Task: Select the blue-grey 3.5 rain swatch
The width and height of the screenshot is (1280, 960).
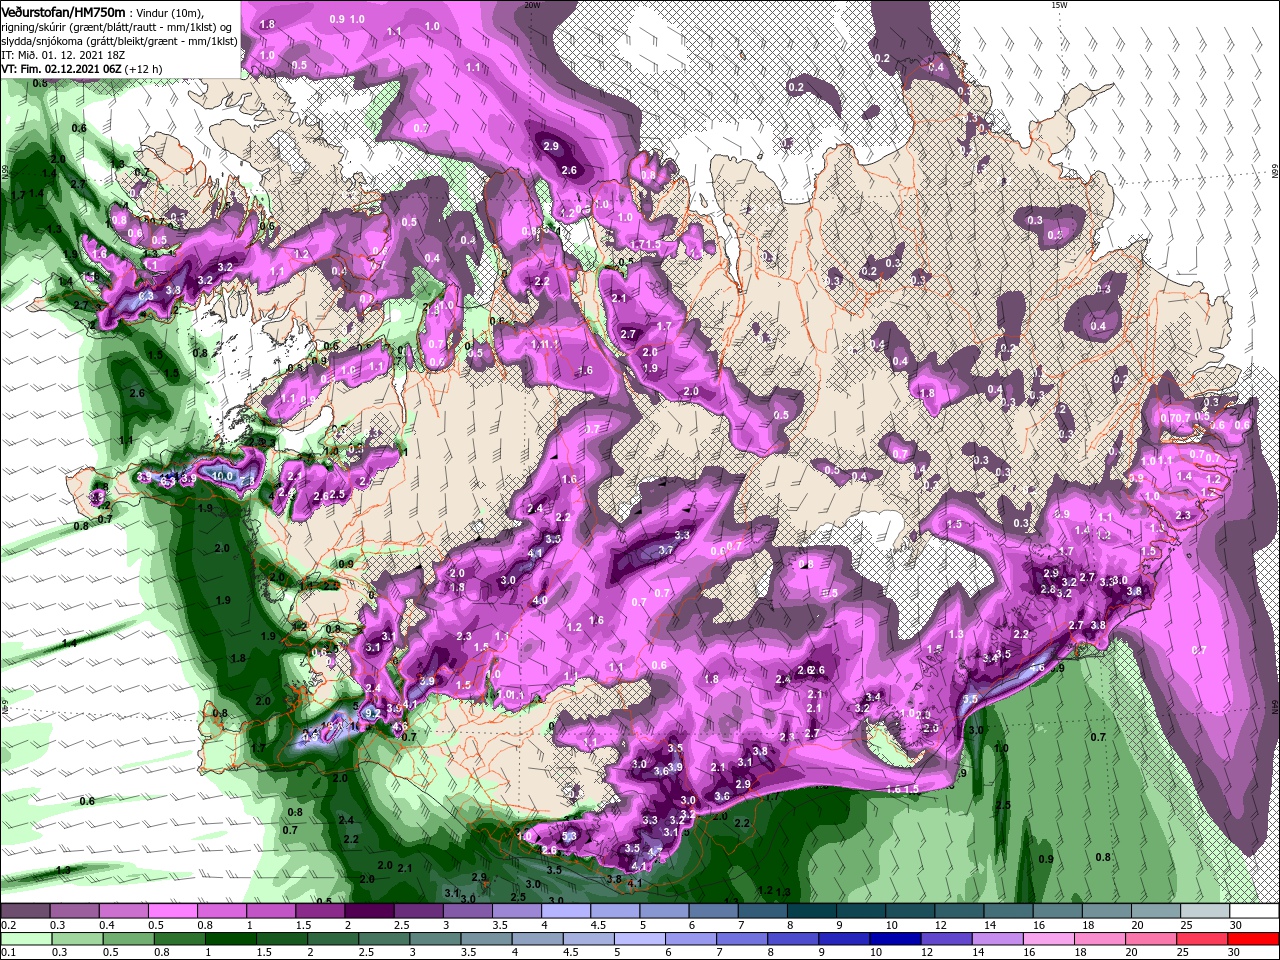Action: point(489,938)
